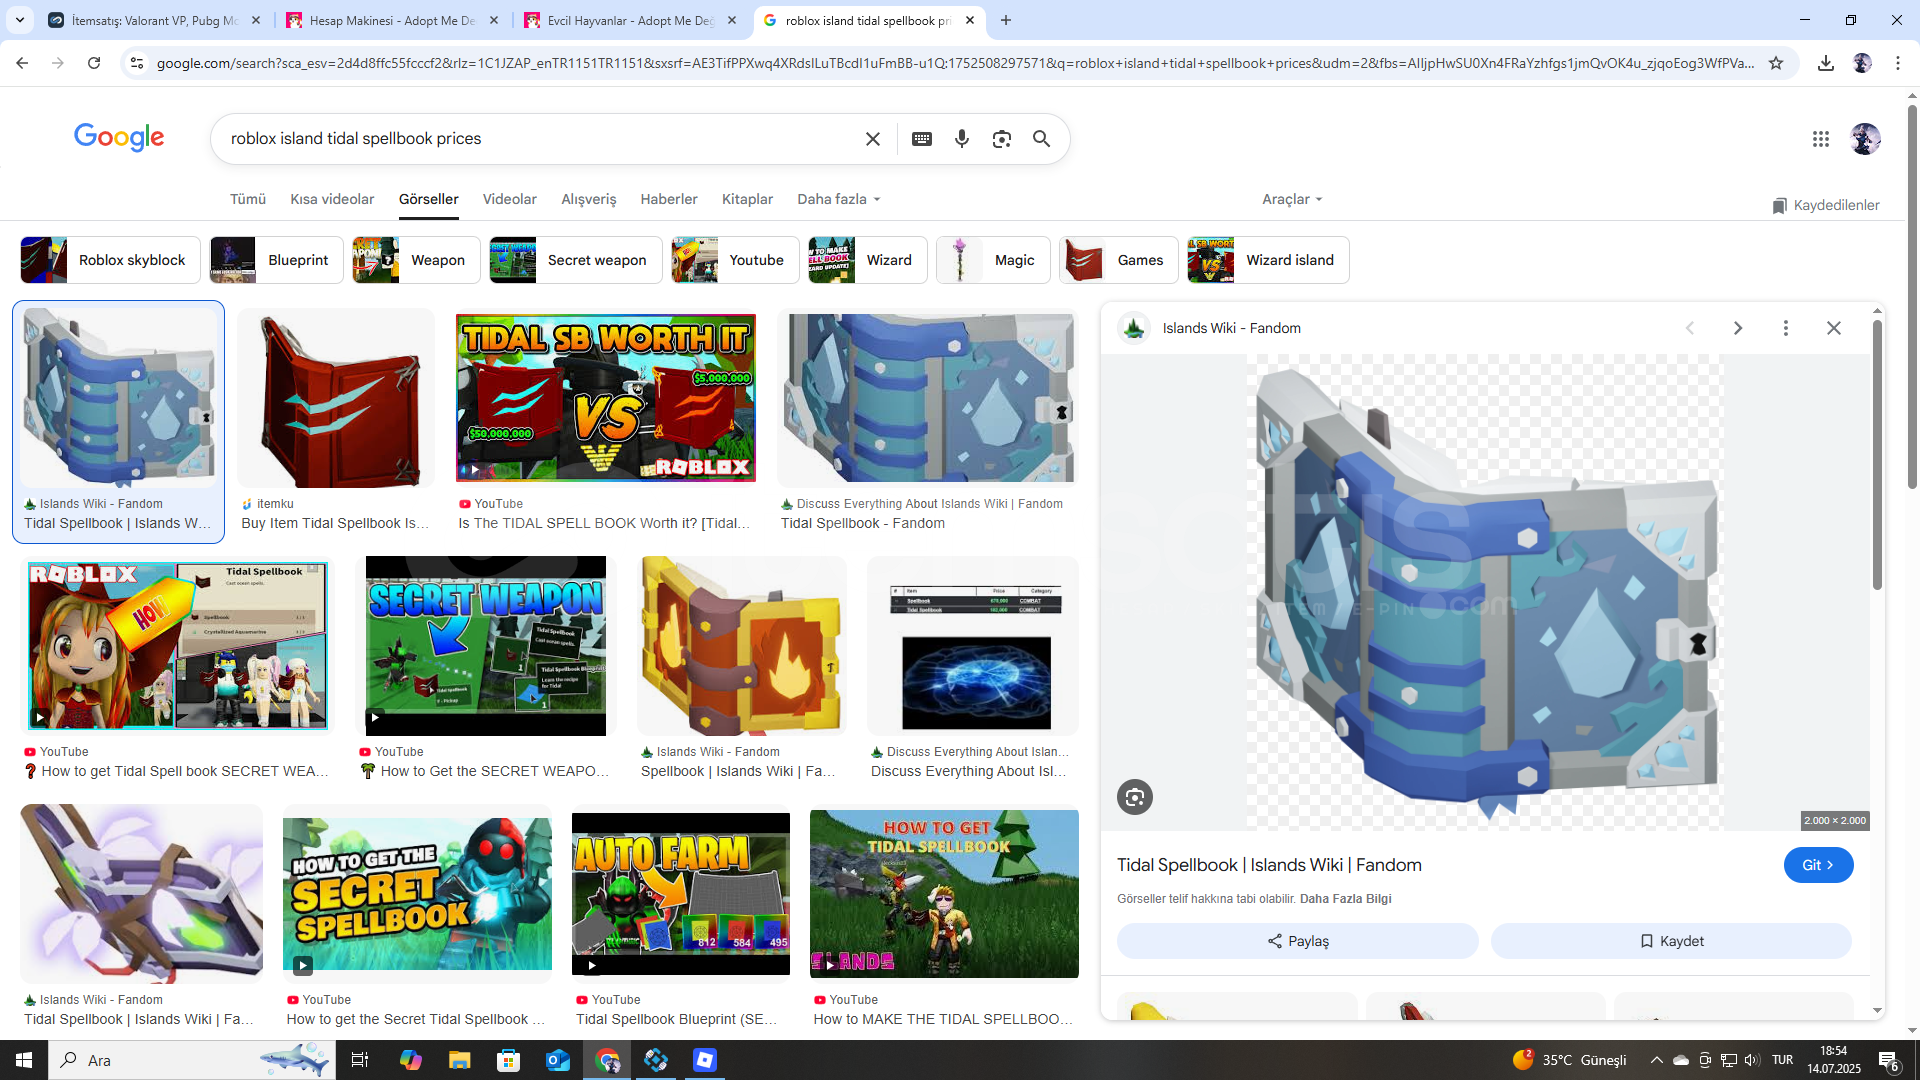Switch to the Haberler tab
Screen dimensions: 1920x1080
pyautogui.click(x=669, y=199)
